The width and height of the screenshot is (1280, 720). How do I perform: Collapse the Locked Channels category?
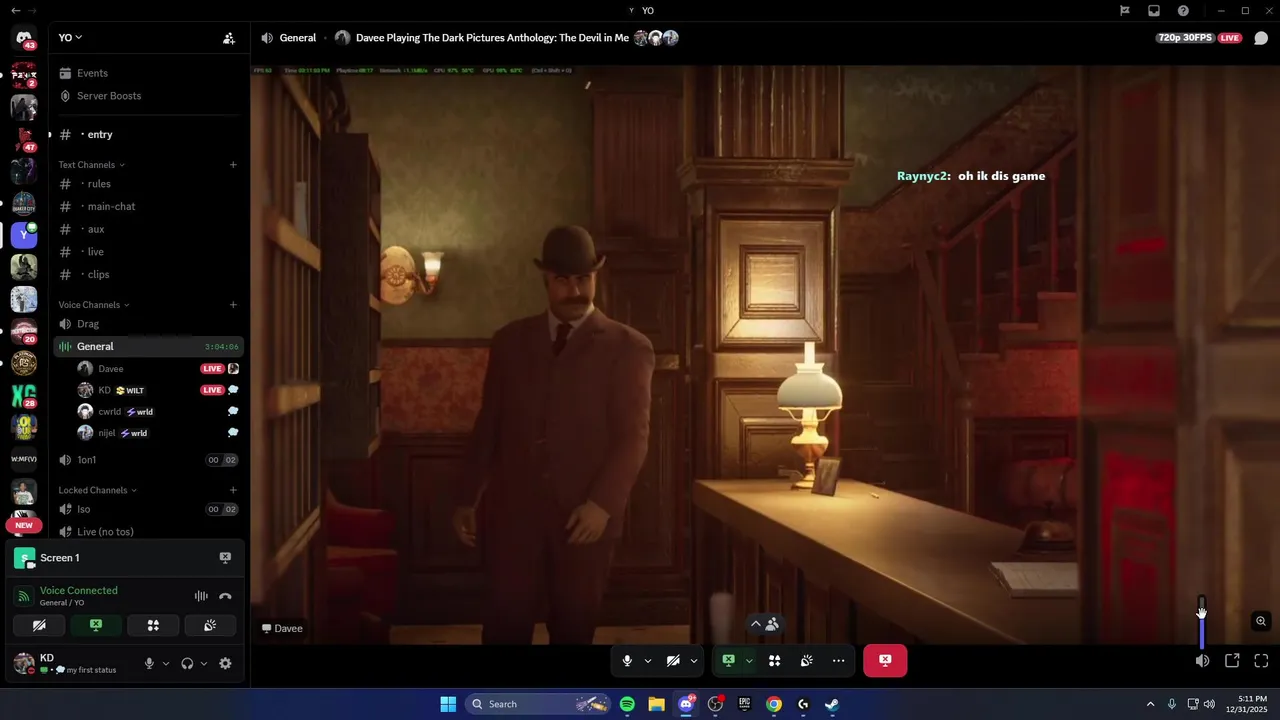[x=98, y=490]
